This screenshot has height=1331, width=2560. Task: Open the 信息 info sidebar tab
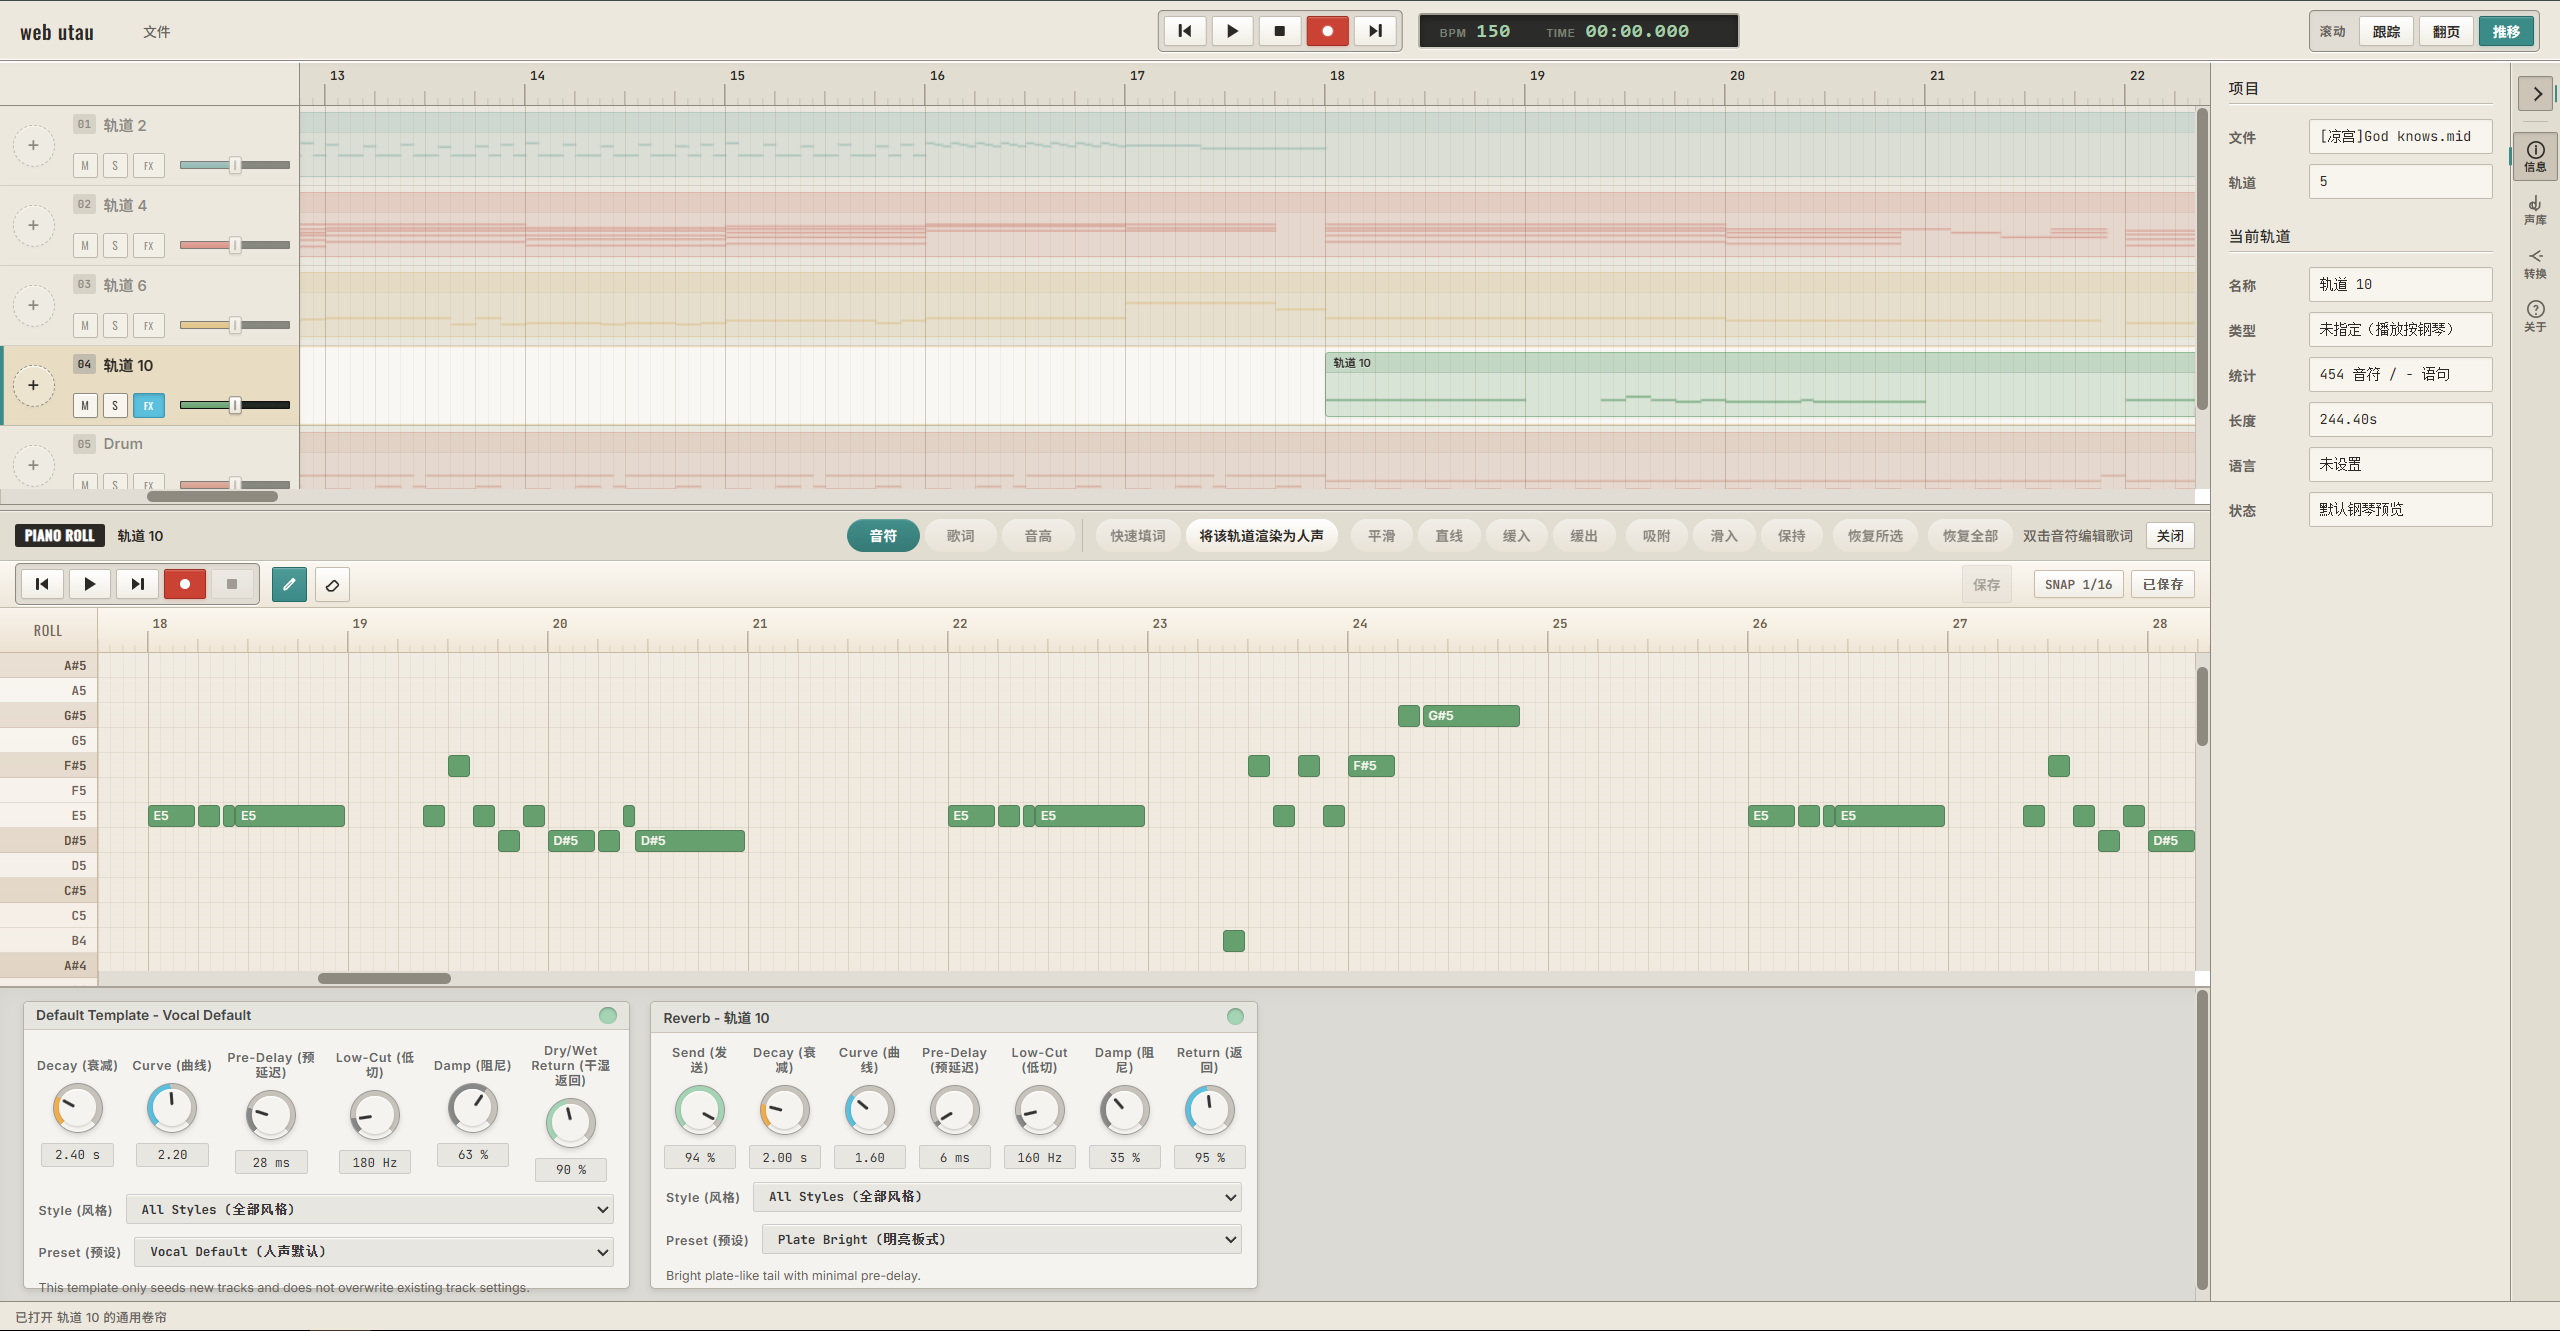point(2535,156)
